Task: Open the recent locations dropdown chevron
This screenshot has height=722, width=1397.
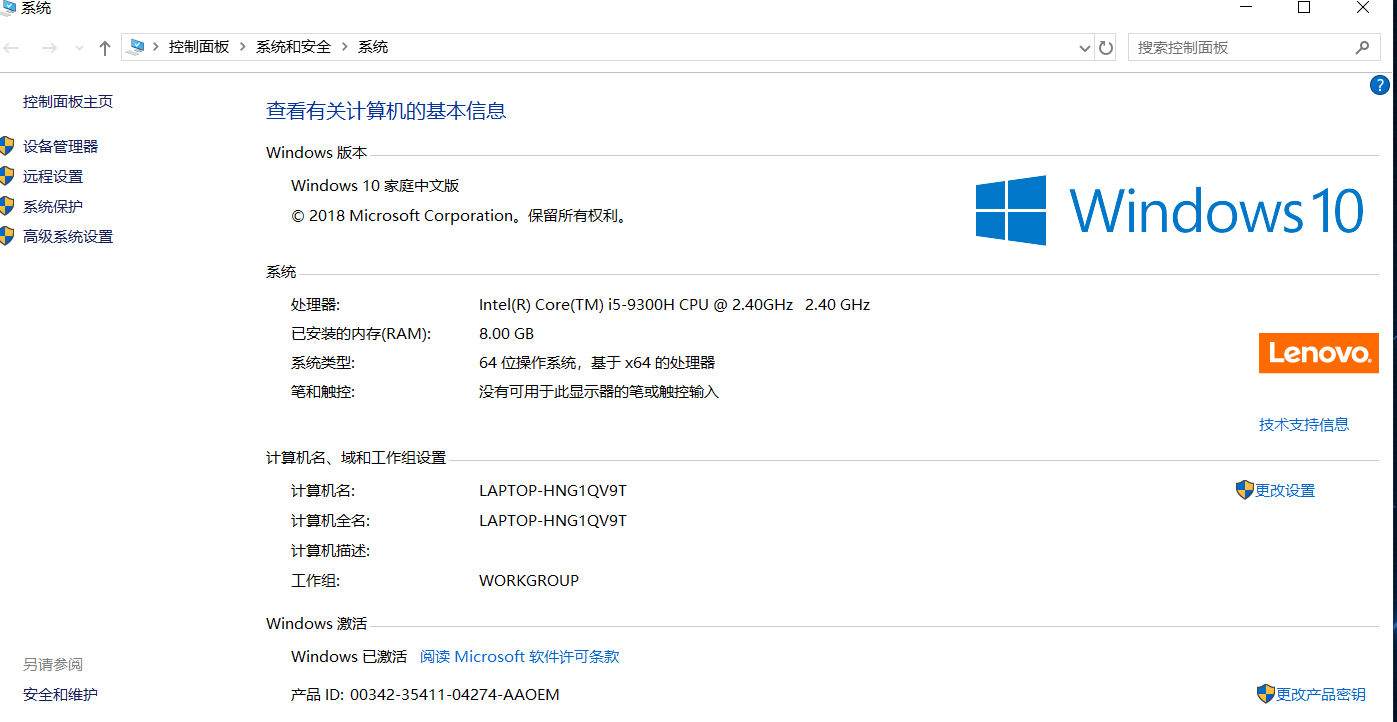Action: tap(79, 48)
